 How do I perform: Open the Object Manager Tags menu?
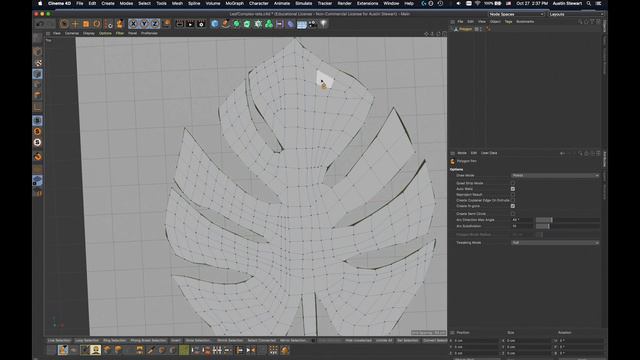pos(508,22)
